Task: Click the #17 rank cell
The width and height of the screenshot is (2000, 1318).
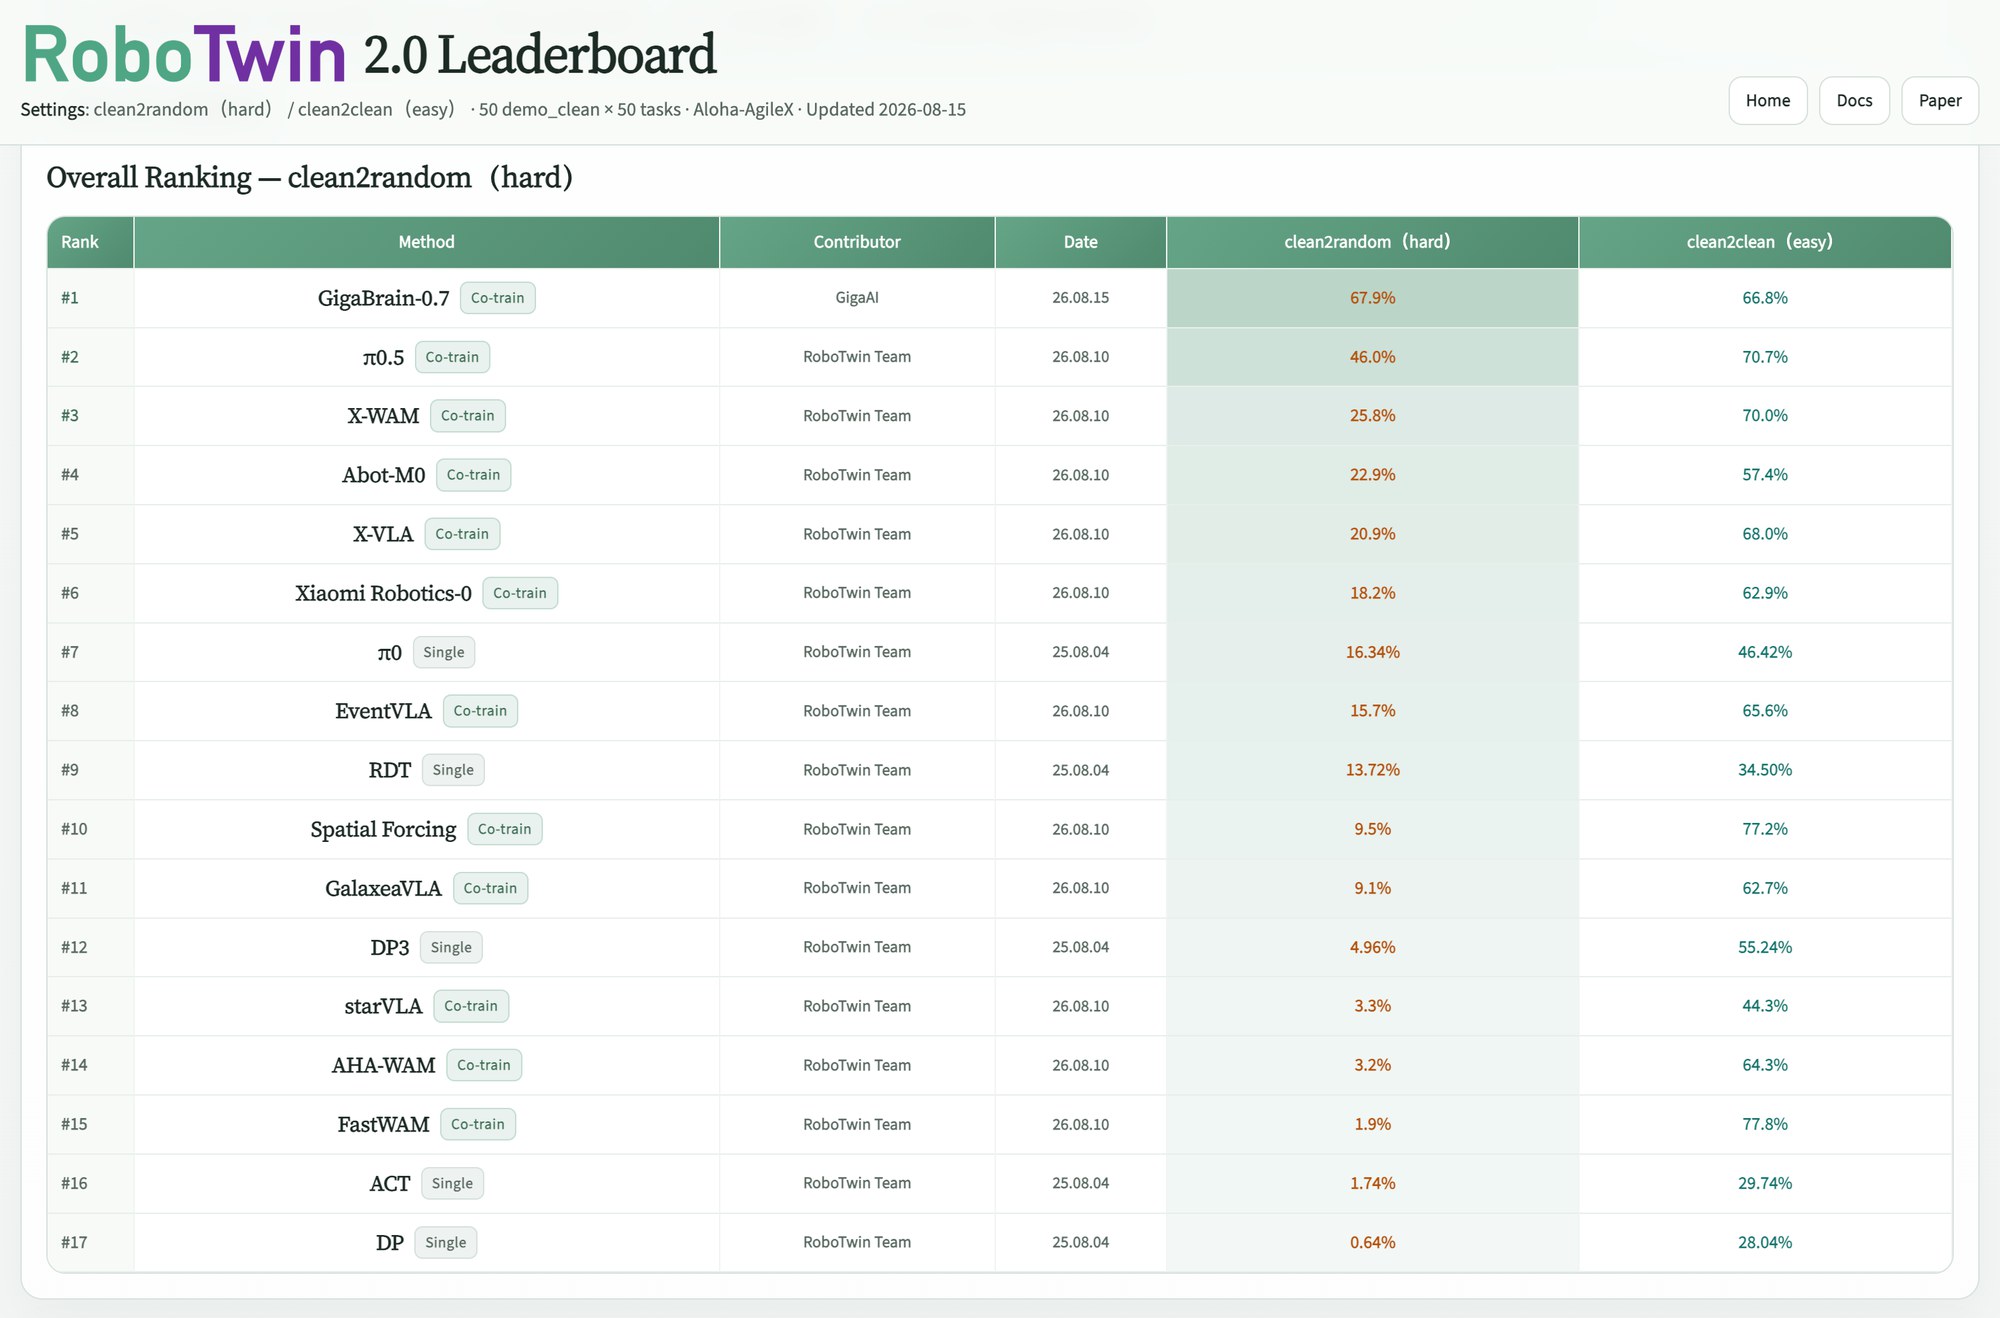Action: [90, 1242]
